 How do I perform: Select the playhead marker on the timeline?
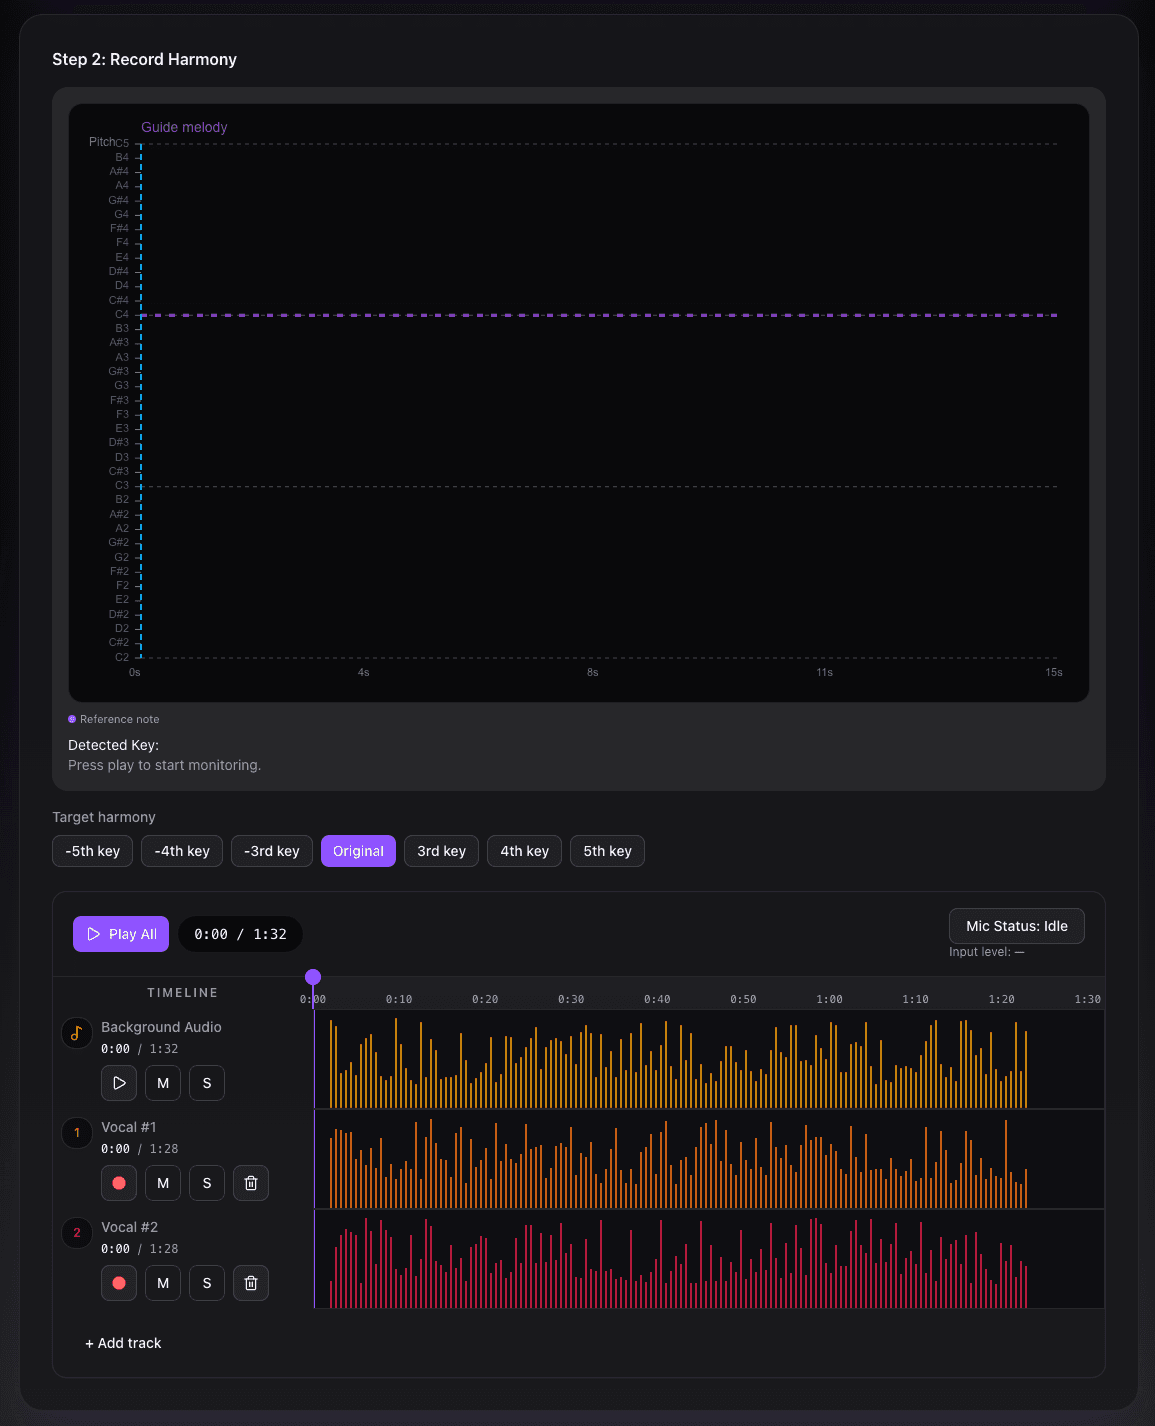pos(313,974)
